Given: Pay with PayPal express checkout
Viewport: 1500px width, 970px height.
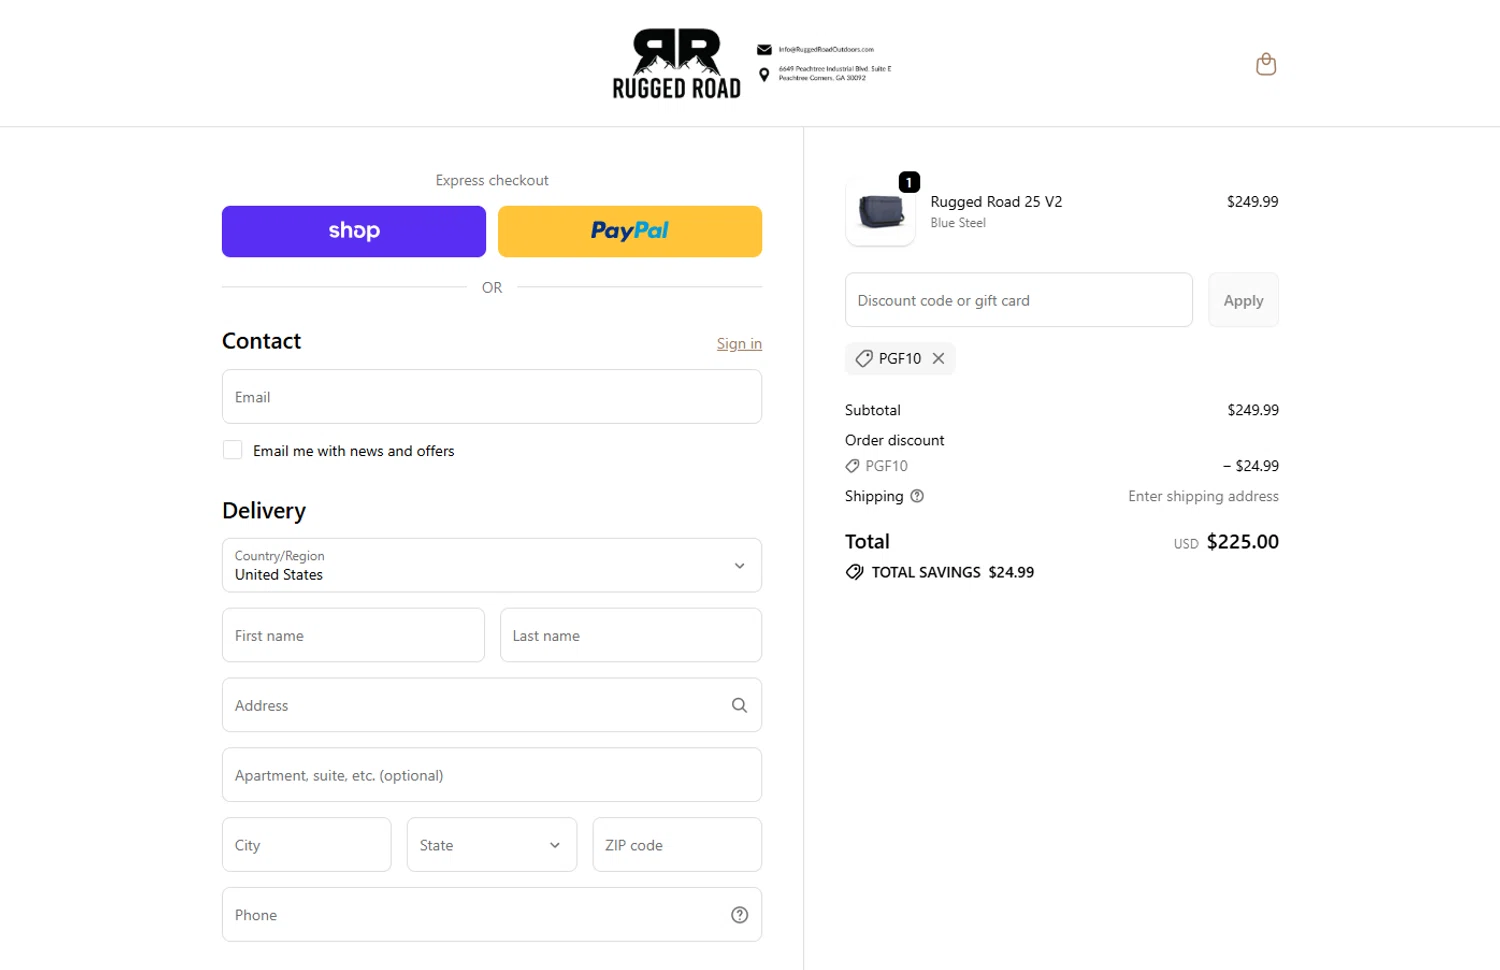Looking at the screenshot, I should (x=630, y=231).
